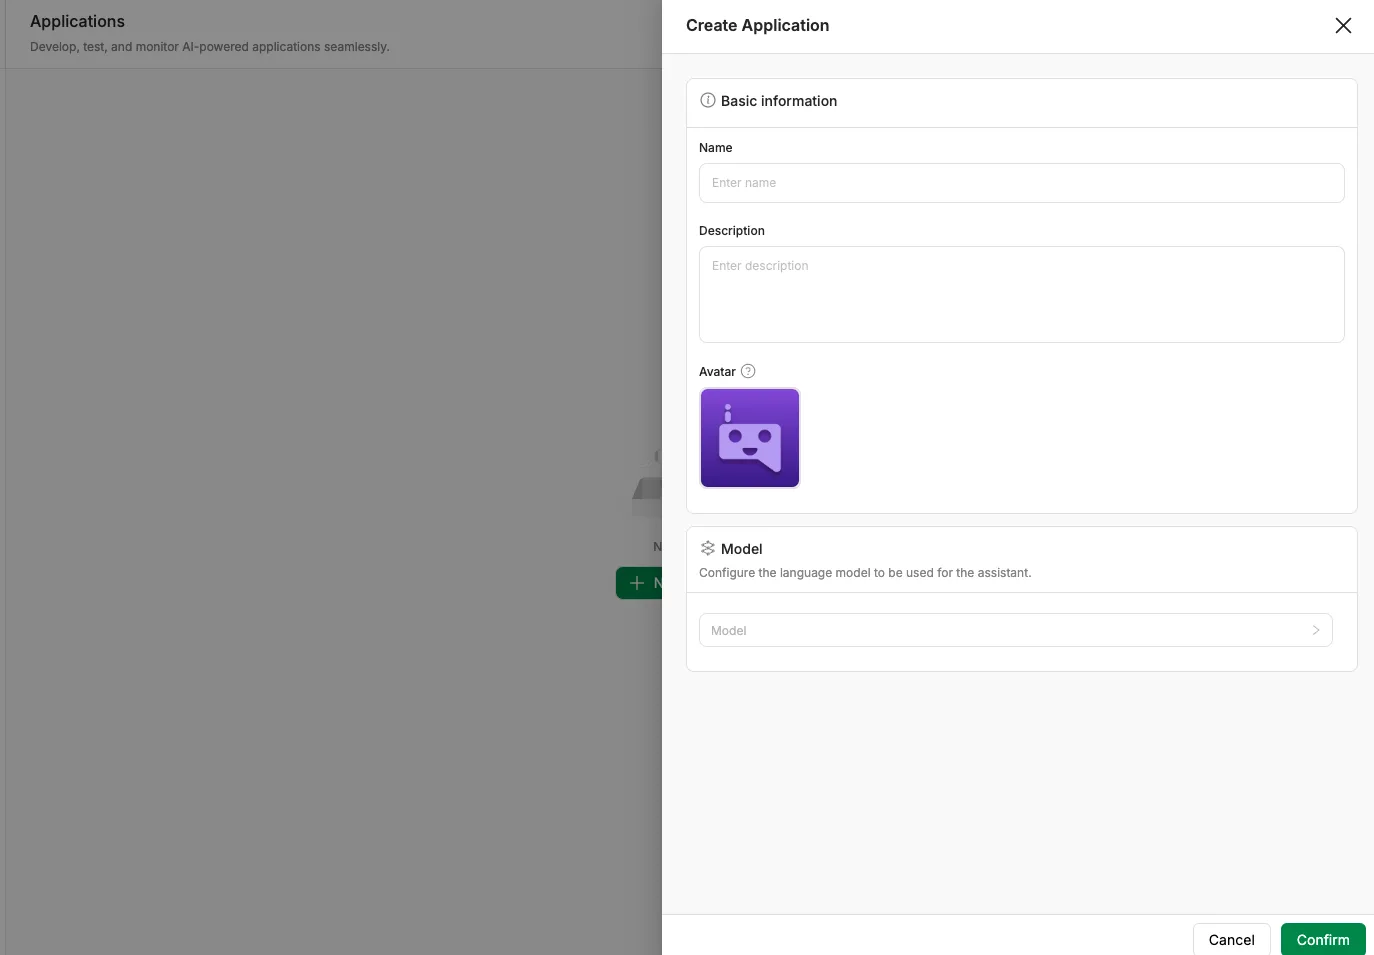This screenshot has width=1374, height=955.
Task: Click the Create Application title
Action: click(757, 26)
